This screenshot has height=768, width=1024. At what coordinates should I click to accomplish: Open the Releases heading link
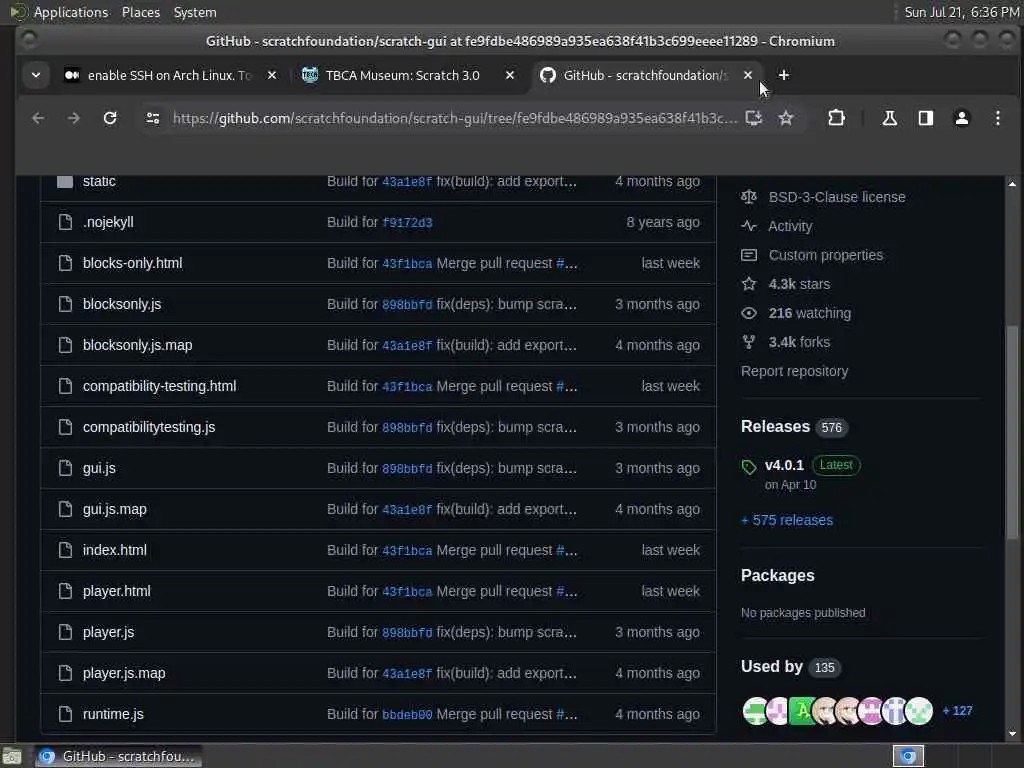(775, 426)
